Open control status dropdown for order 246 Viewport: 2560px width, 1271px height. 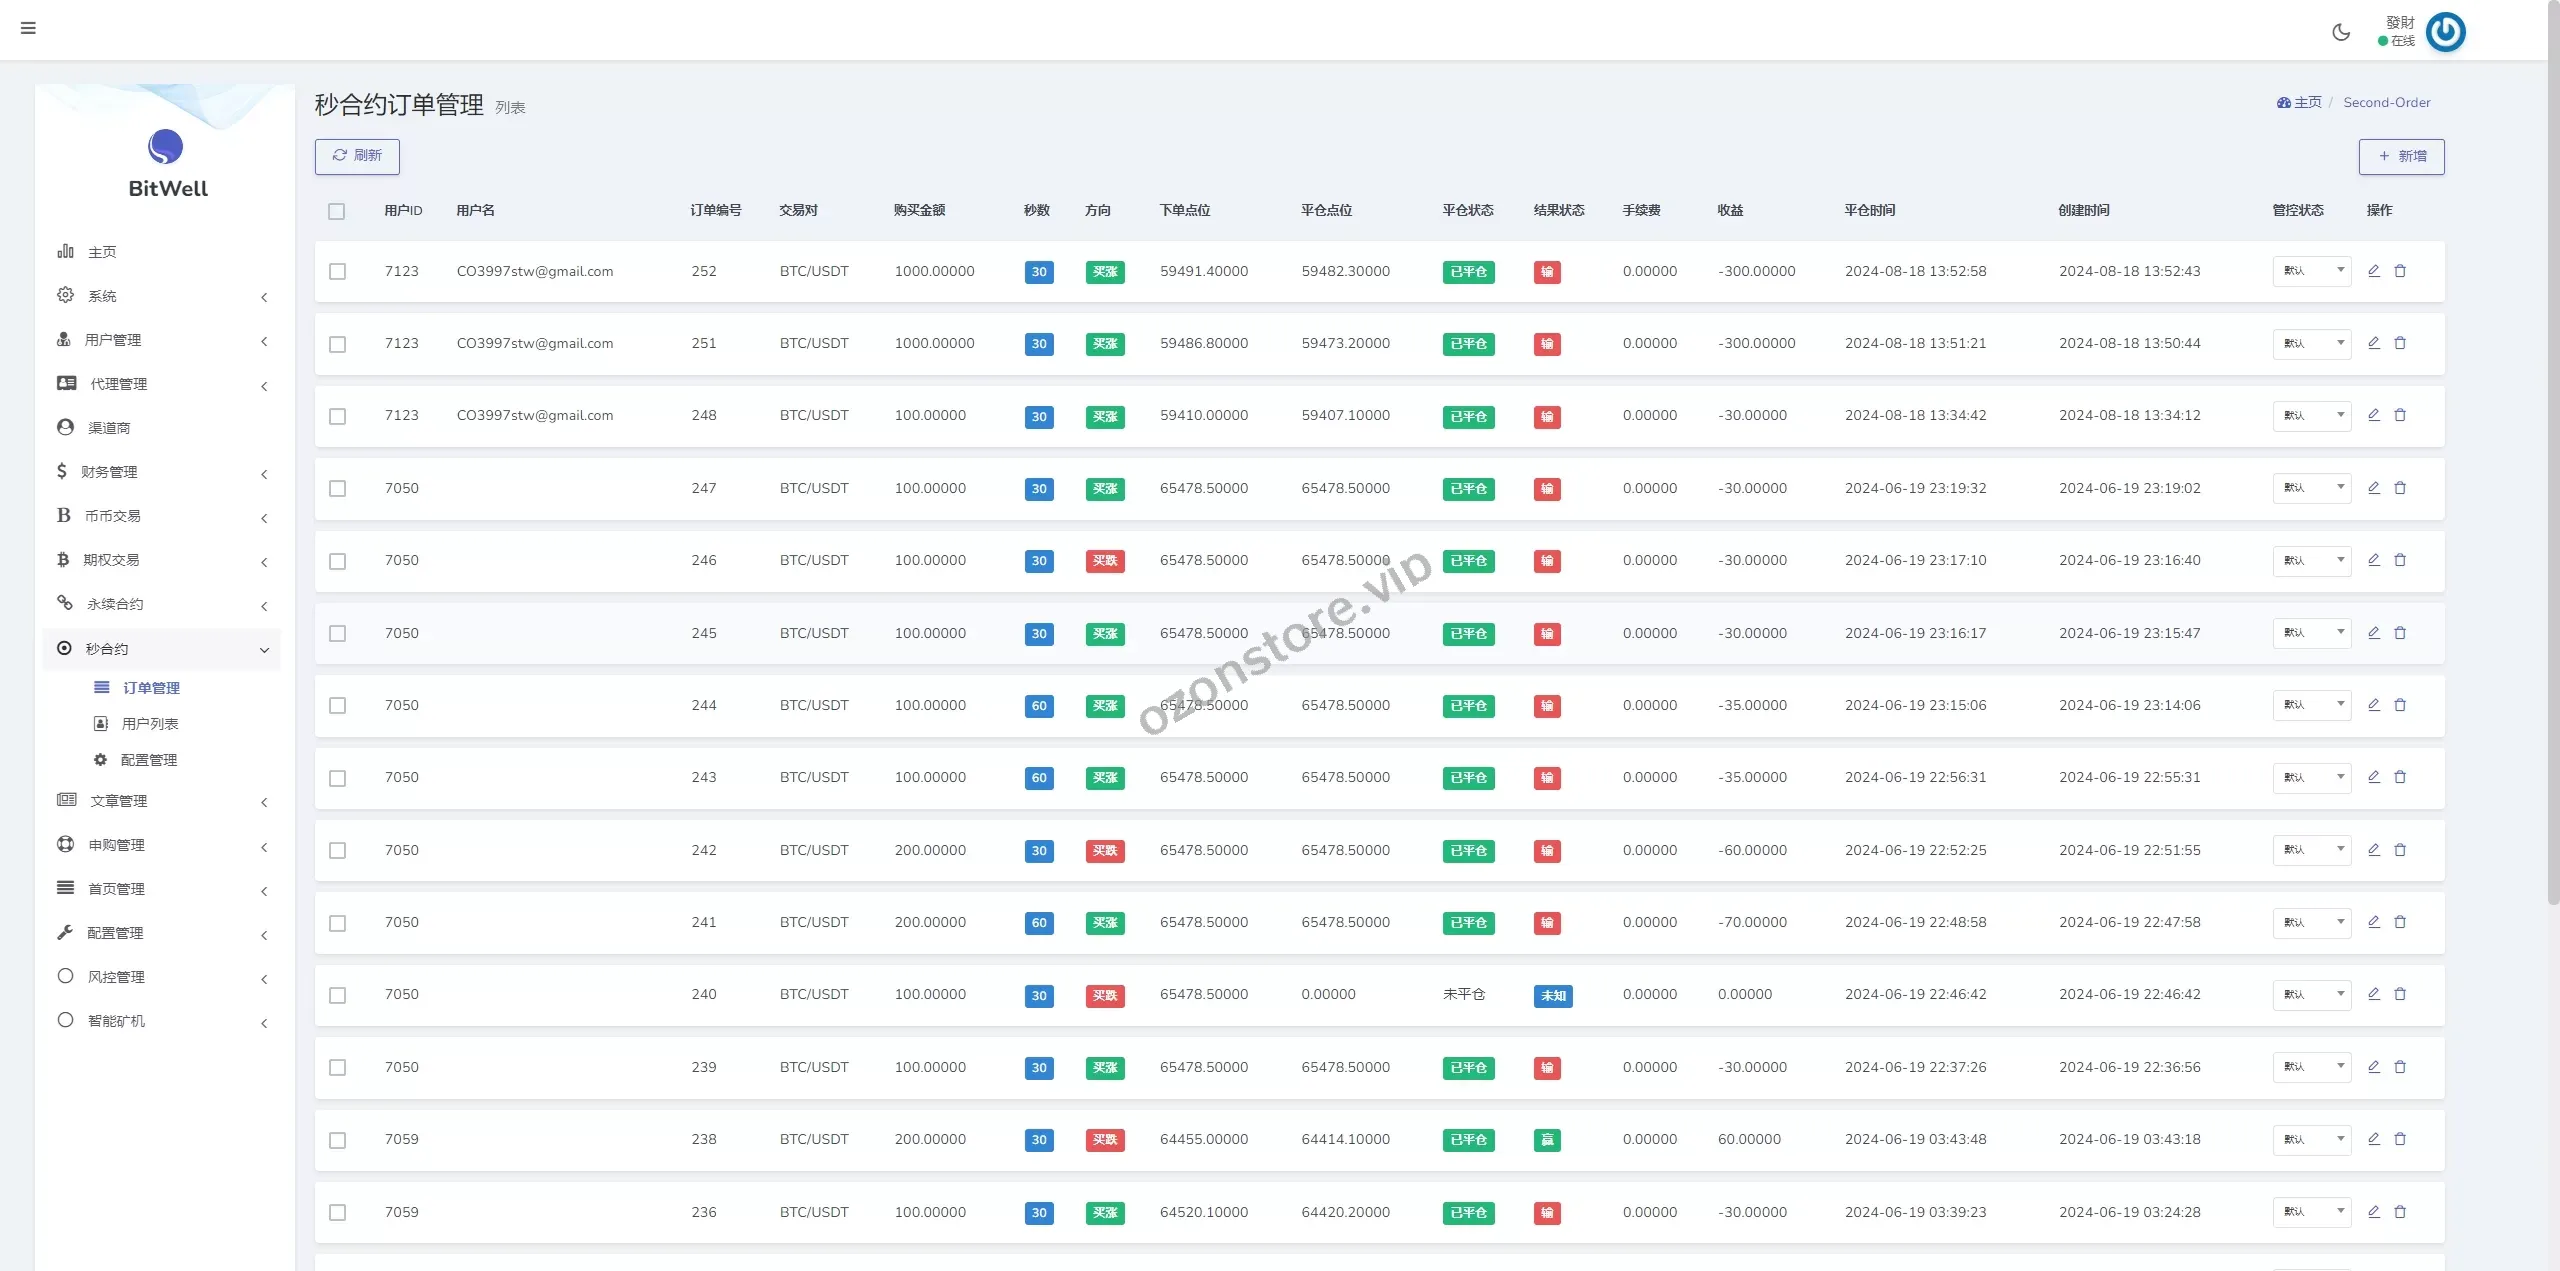click(2311, 560)
